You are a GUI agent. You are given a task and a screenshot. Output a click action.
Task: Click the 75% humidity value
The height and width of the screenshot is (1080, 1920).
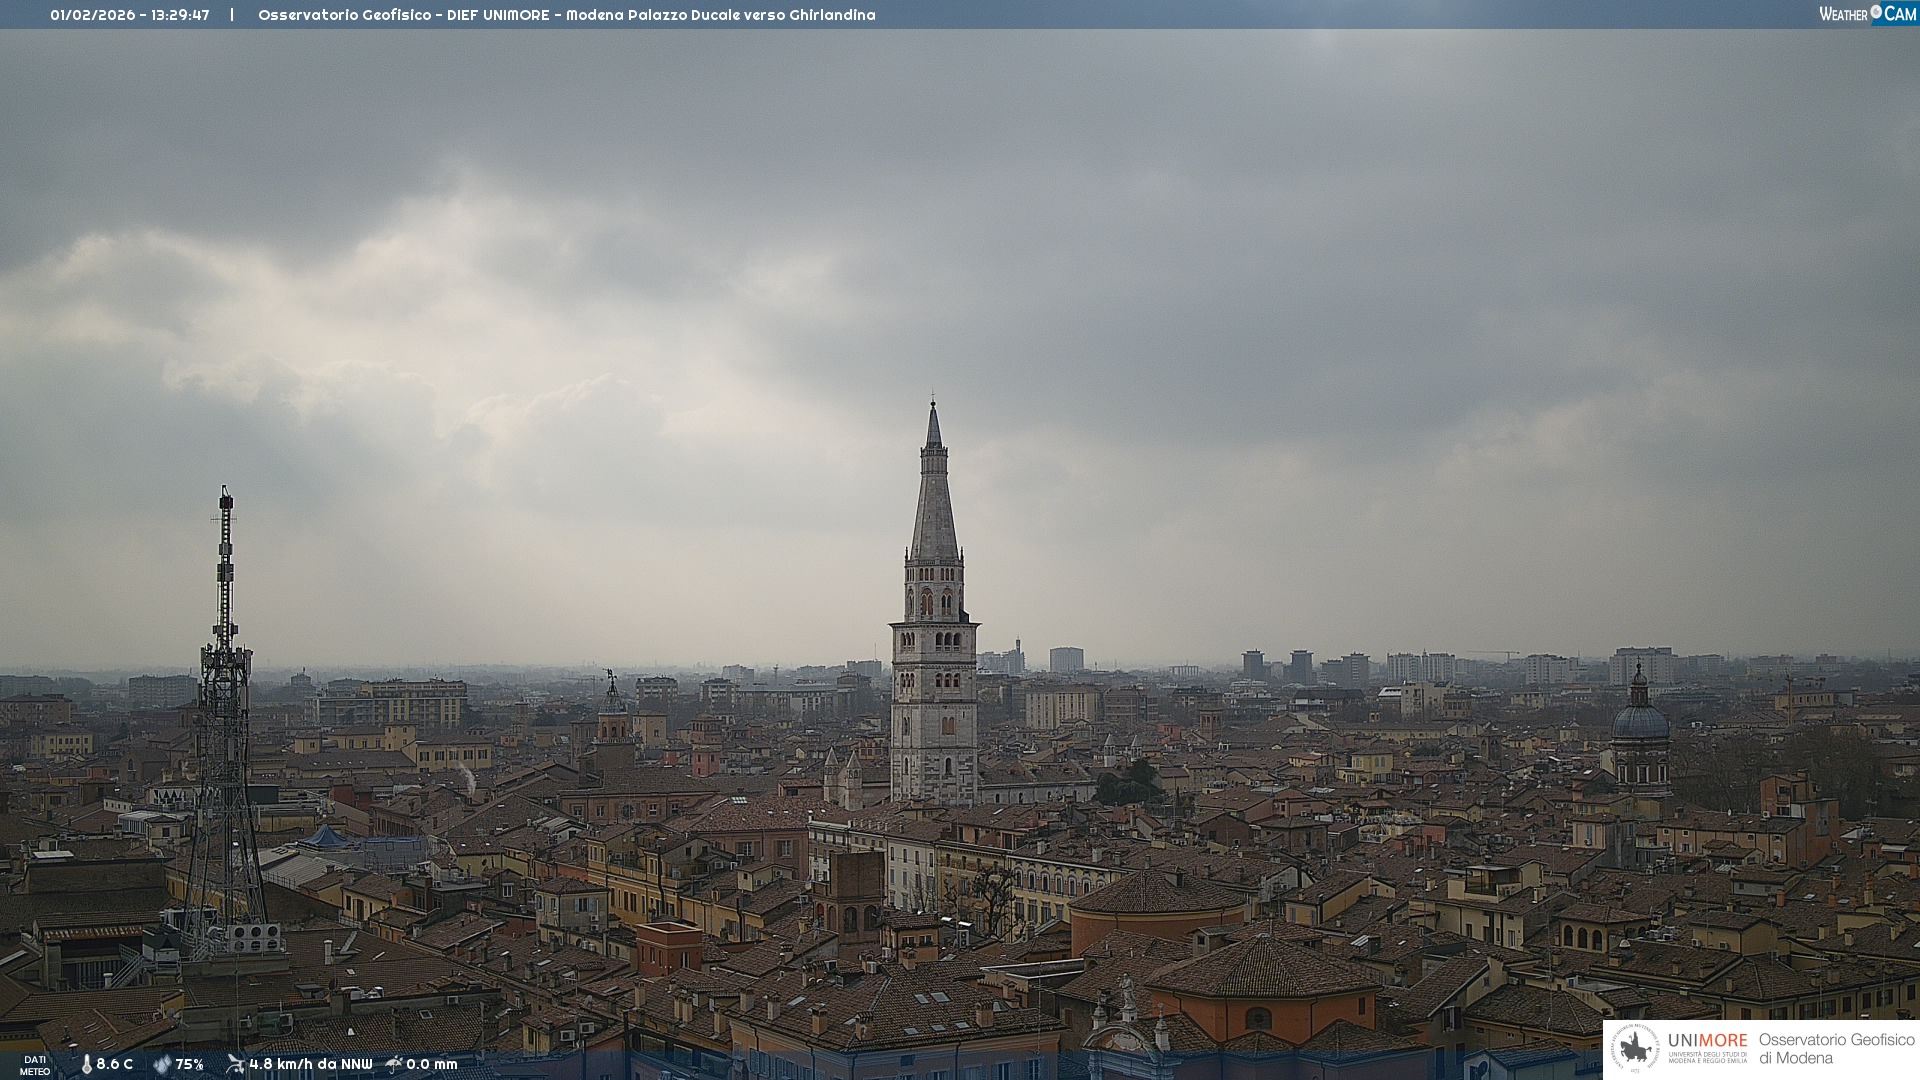tap(189, 1064)
